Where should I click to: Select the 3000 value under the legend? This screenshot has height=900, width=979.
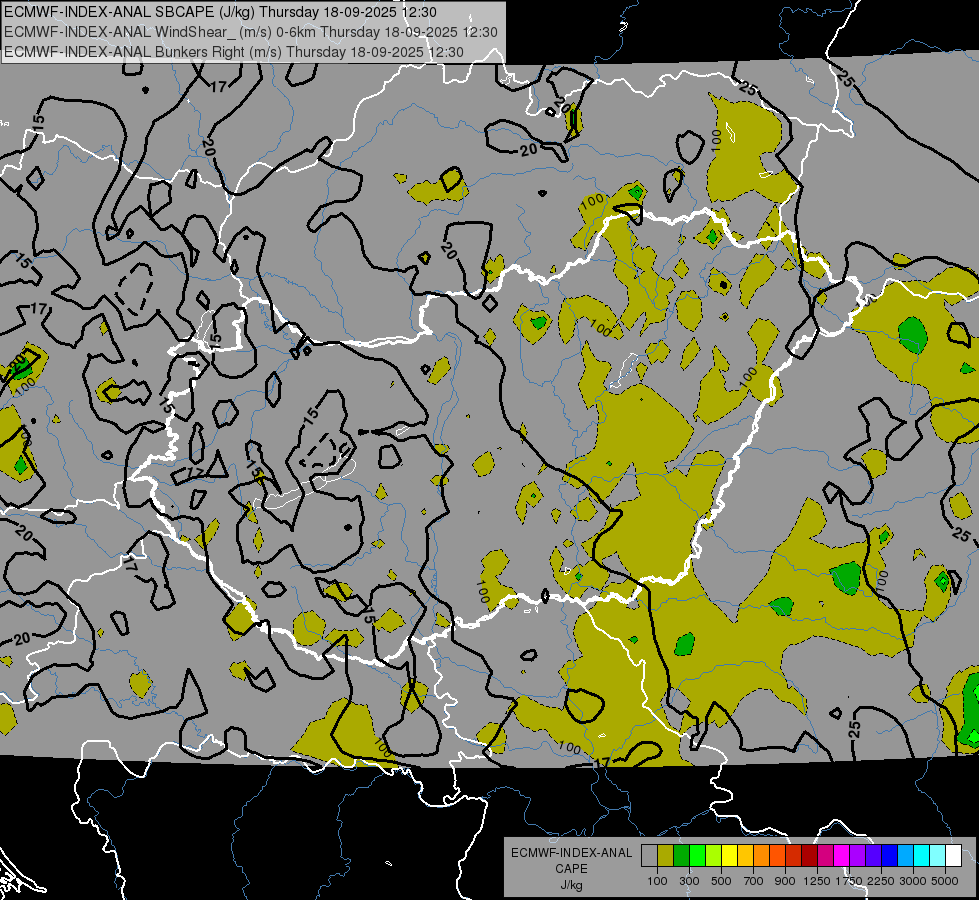click(x=912, y=881)
